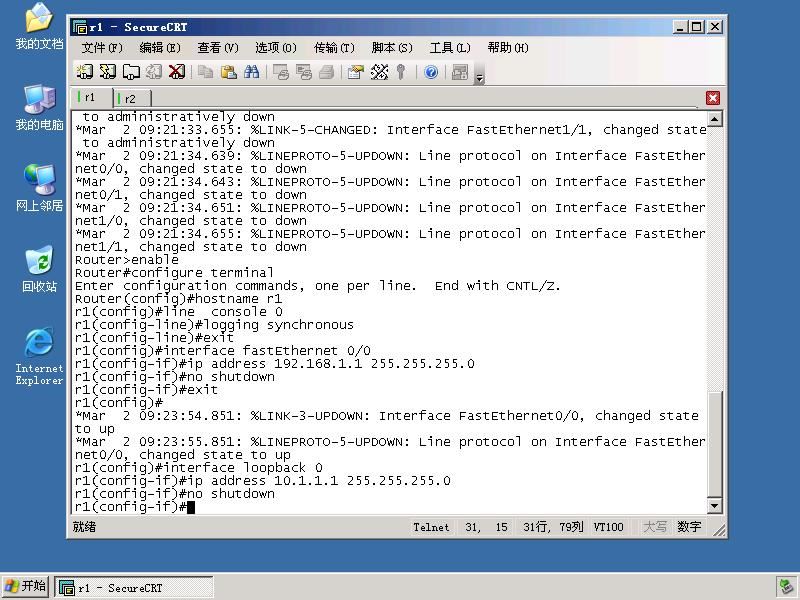Open the 脚本(S) menu

point(392,48)
